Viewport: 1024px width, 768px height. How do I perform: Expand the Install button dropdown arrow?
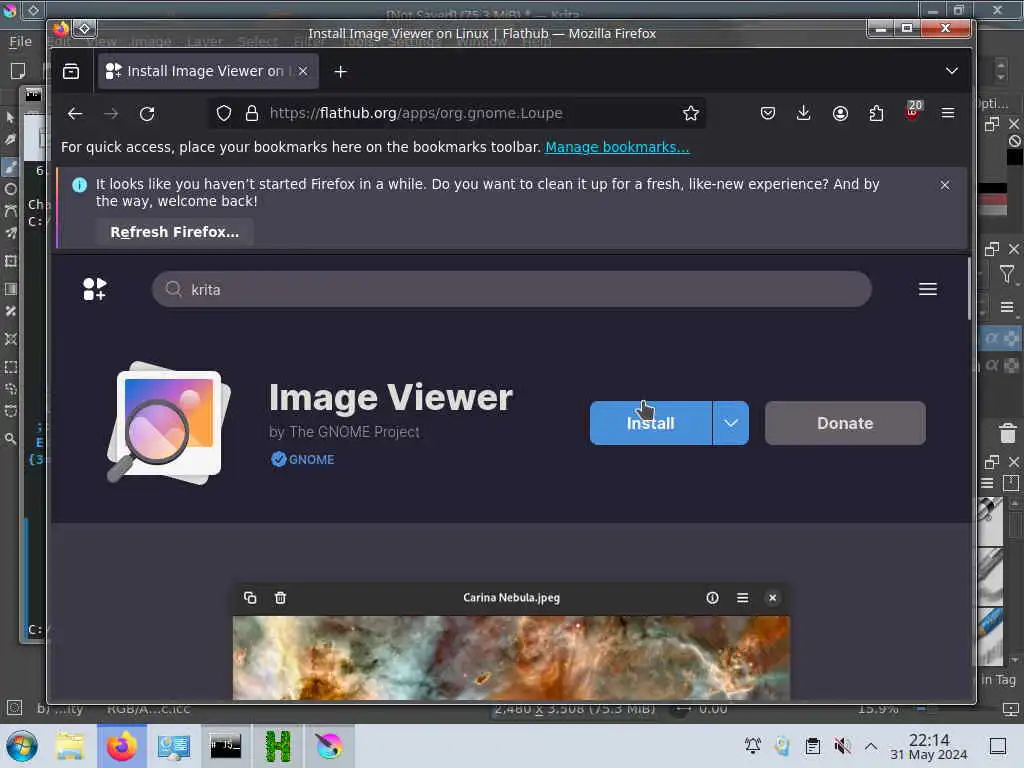click(731, 423)
